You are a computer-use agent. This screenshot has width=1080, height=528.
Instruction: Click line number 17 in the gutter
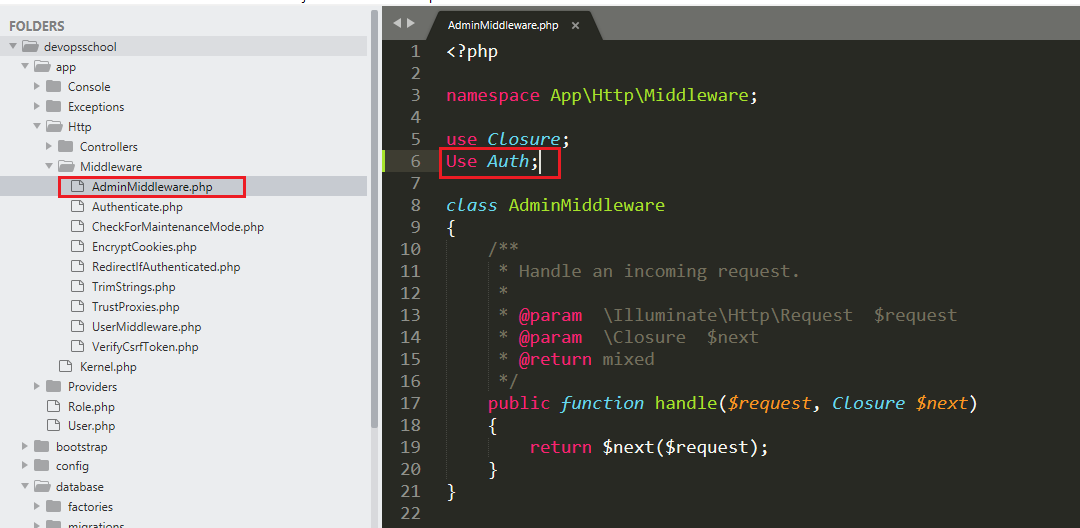point(410,403)
